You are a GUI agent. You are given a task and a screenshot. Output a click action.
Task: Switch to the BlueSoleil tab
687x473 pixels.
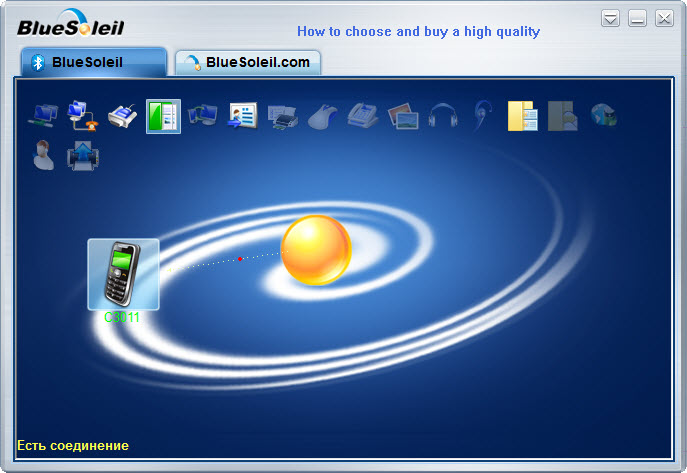[94, 62]
